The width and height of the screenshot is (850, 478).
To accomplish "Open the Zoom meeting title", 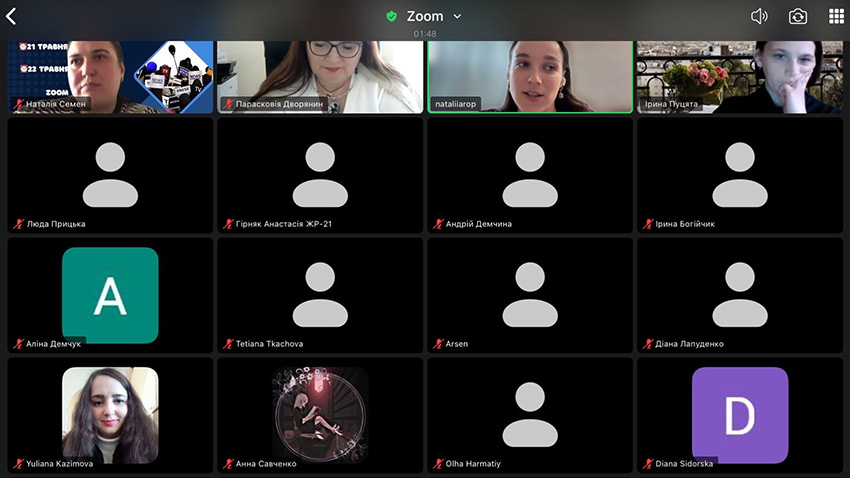I will point(425,16).
